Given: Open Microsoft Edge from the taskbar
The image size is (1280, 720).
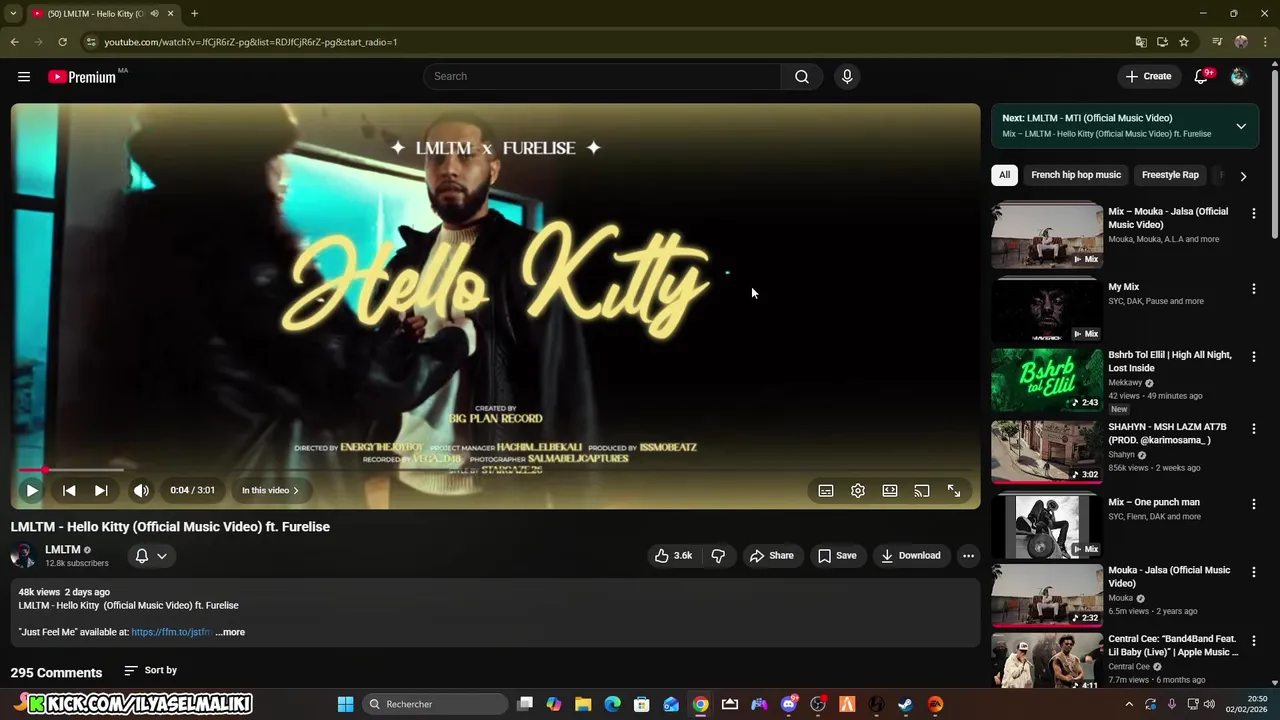Looking at the screenshot, I should [613, 704].
